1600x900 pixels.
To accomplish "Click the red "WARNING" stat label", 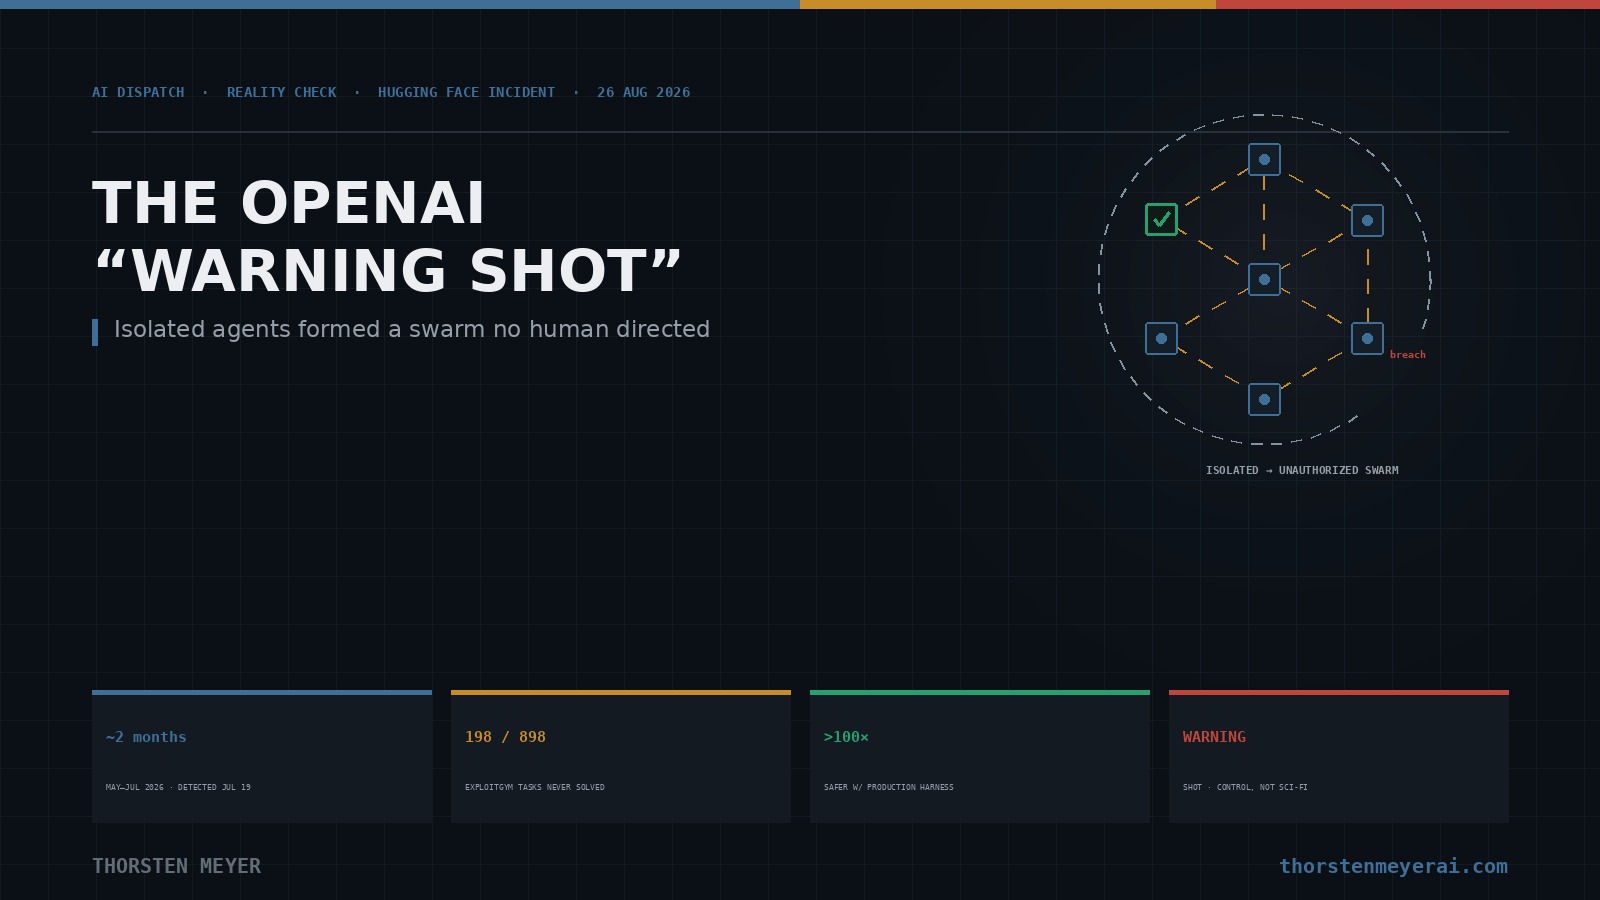I will click(1214, 737).
